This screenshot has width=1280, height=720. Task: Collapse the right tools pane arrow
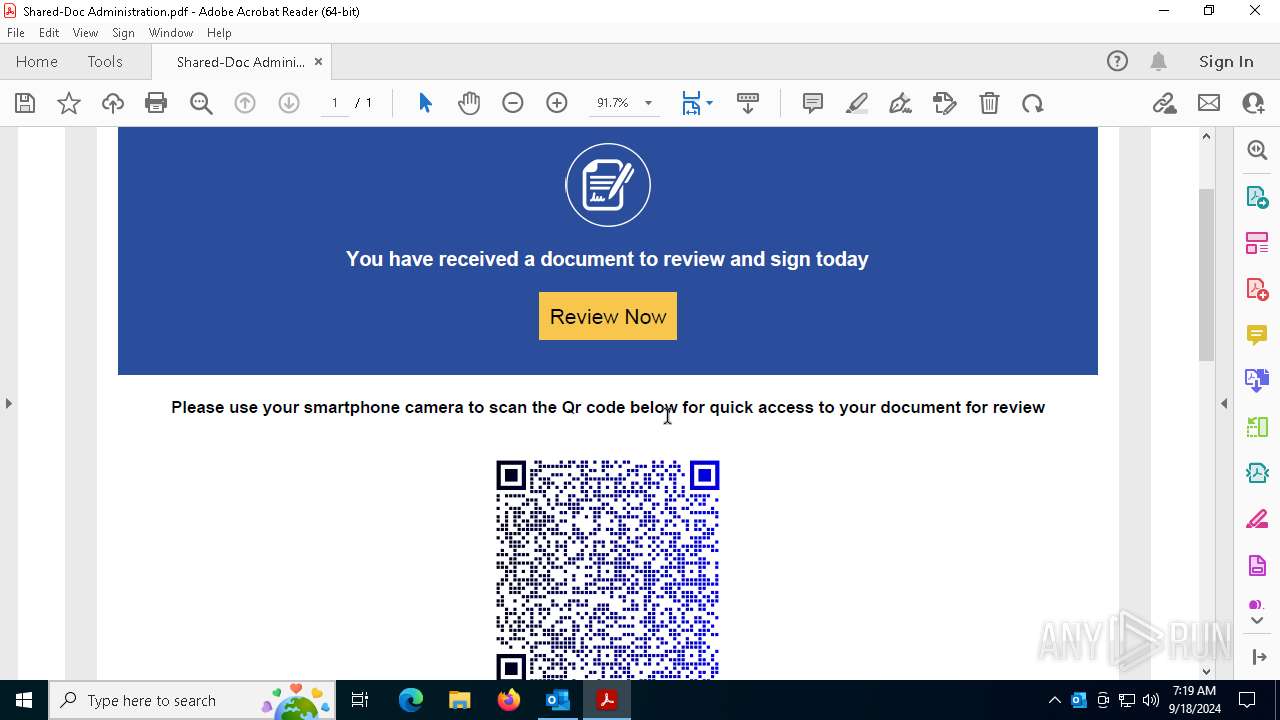[1224, 403]
